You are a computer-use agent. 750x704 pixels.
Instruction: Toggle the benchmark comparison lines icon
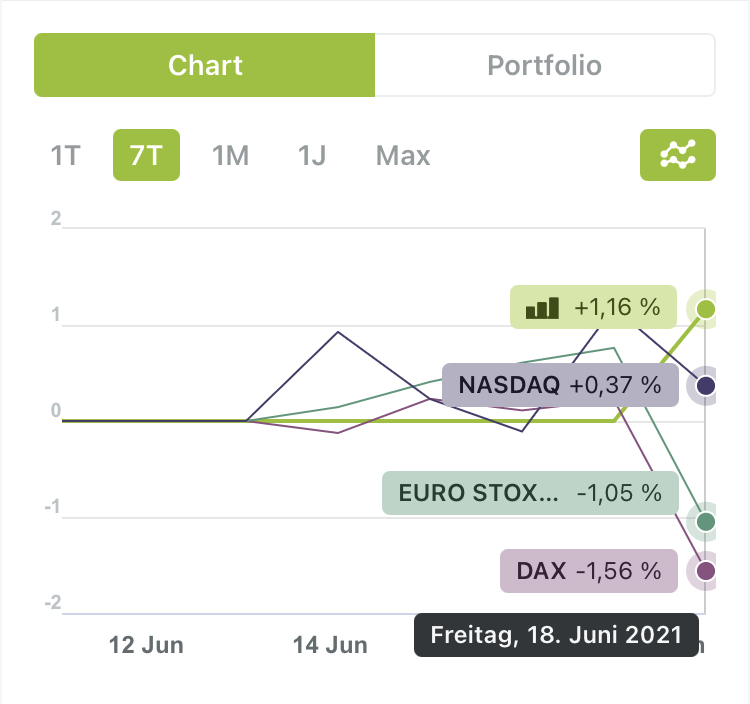coord(677,155)
